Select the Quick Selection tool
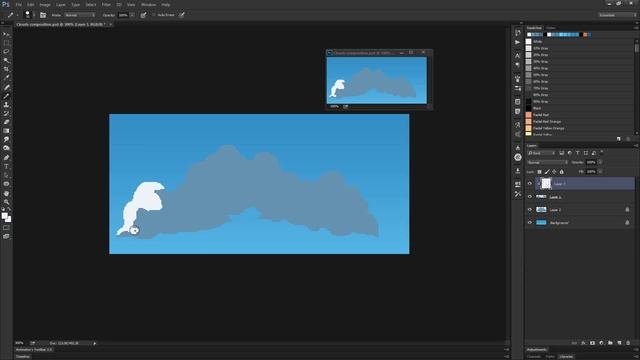 [x=6, y=60]
